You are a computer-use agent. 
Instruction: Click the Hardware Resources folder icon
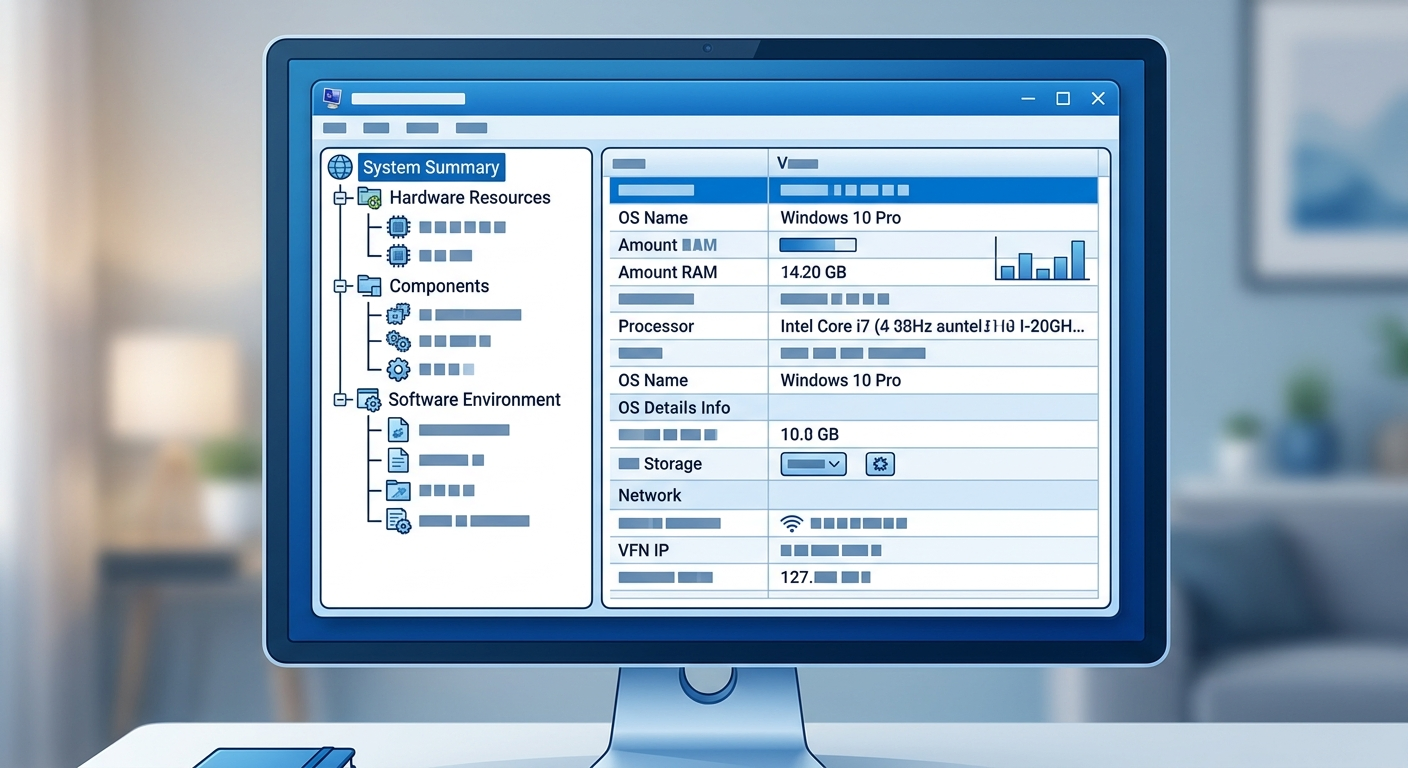(370, 198)
